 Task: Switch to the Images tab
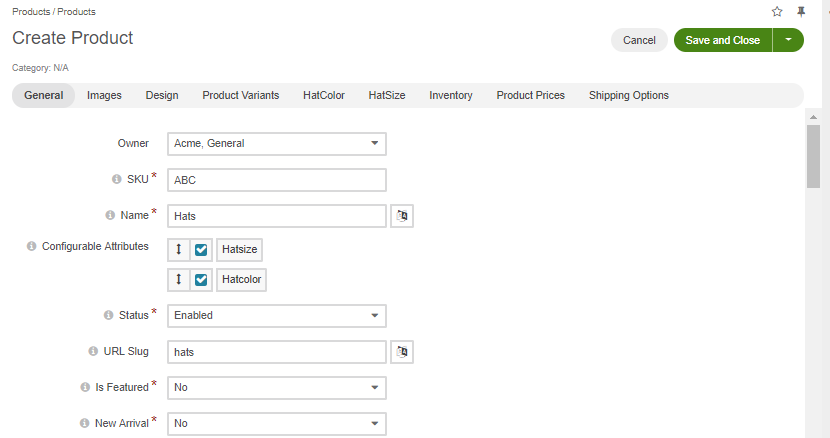click(104, 96)
